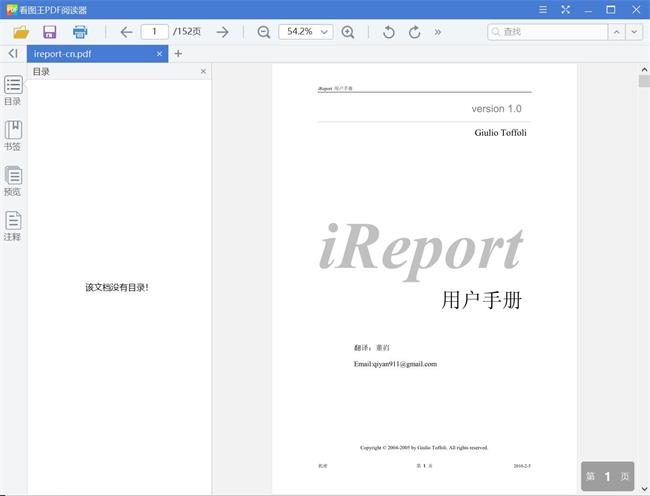The width and height of the screenshot is (650, 496).
Task: Expand more toolbar tools chevron
Action: click(438, 32)
